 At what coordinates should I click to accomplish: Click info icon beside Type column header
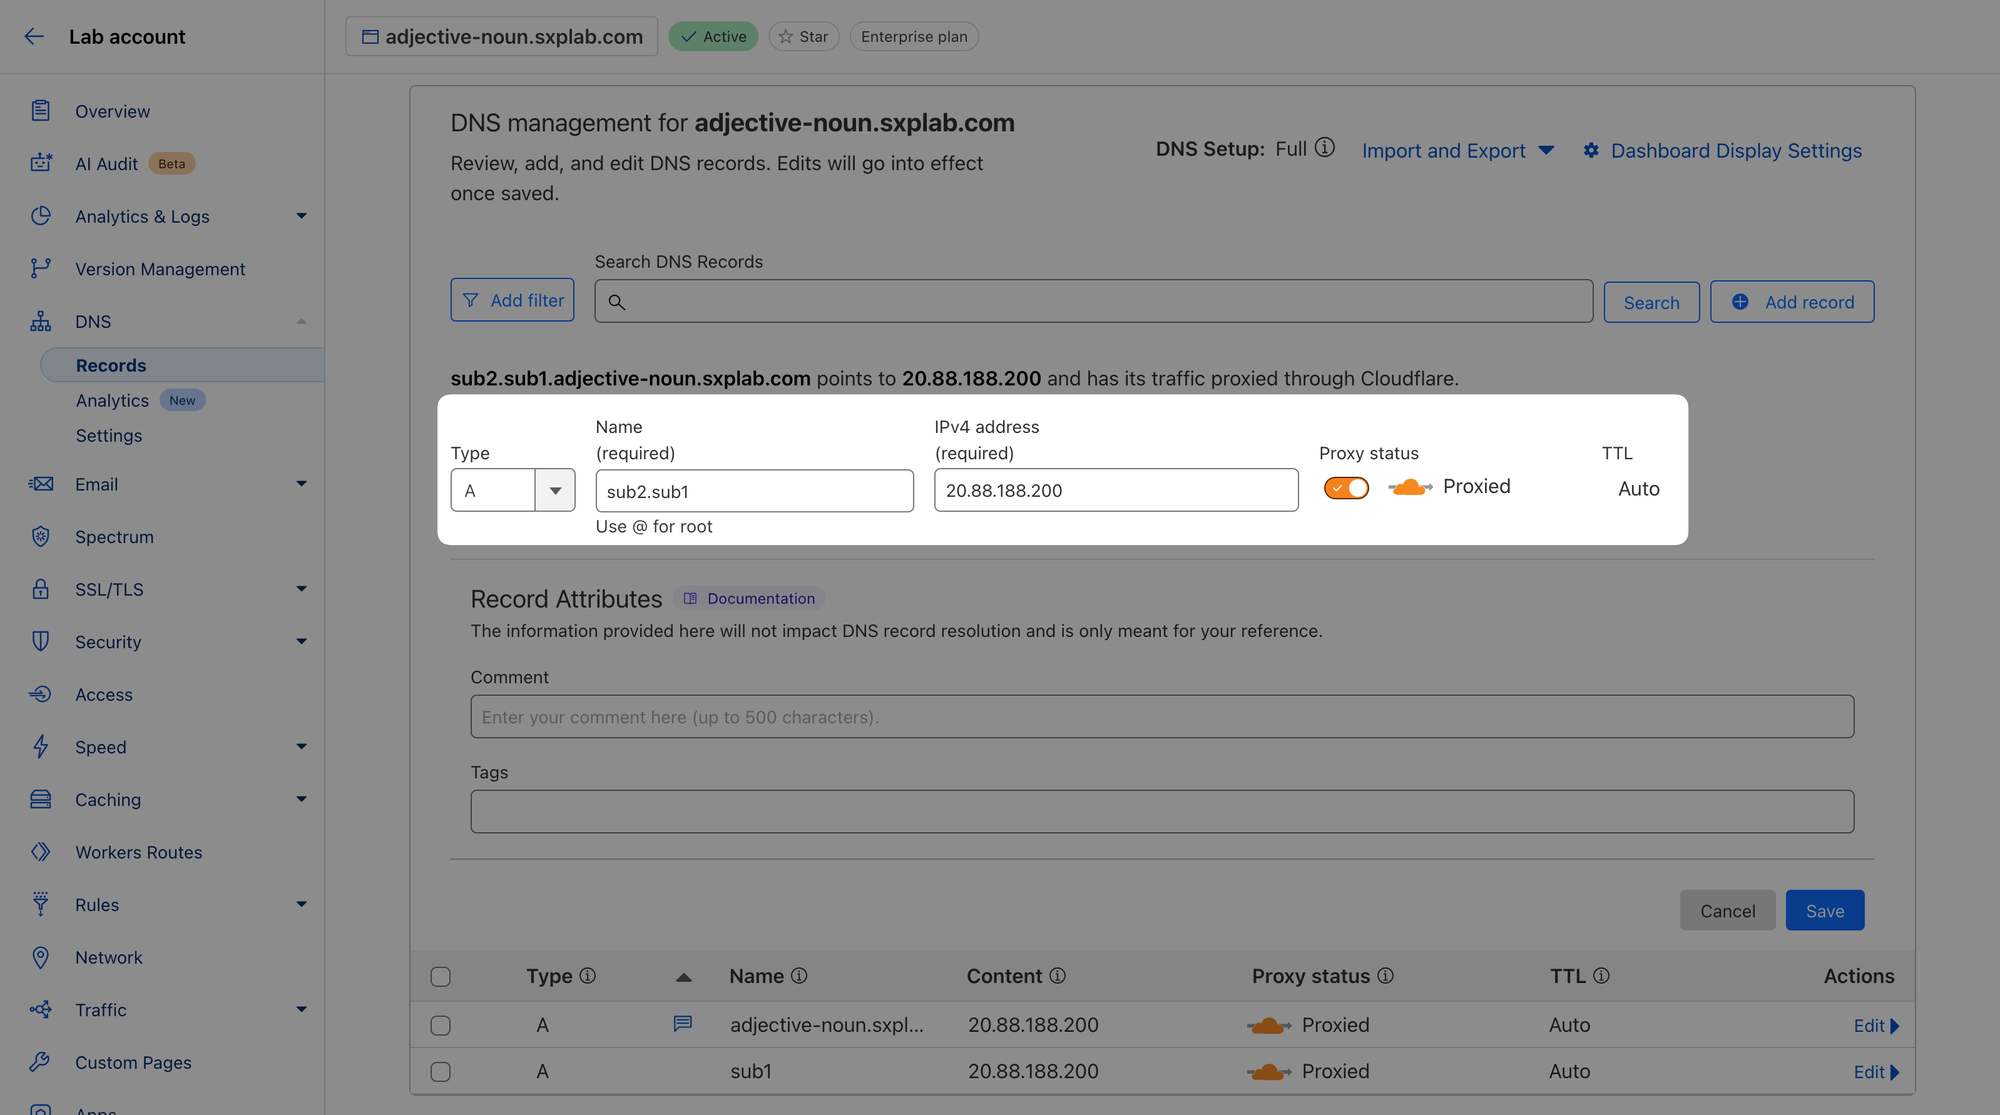588,975
